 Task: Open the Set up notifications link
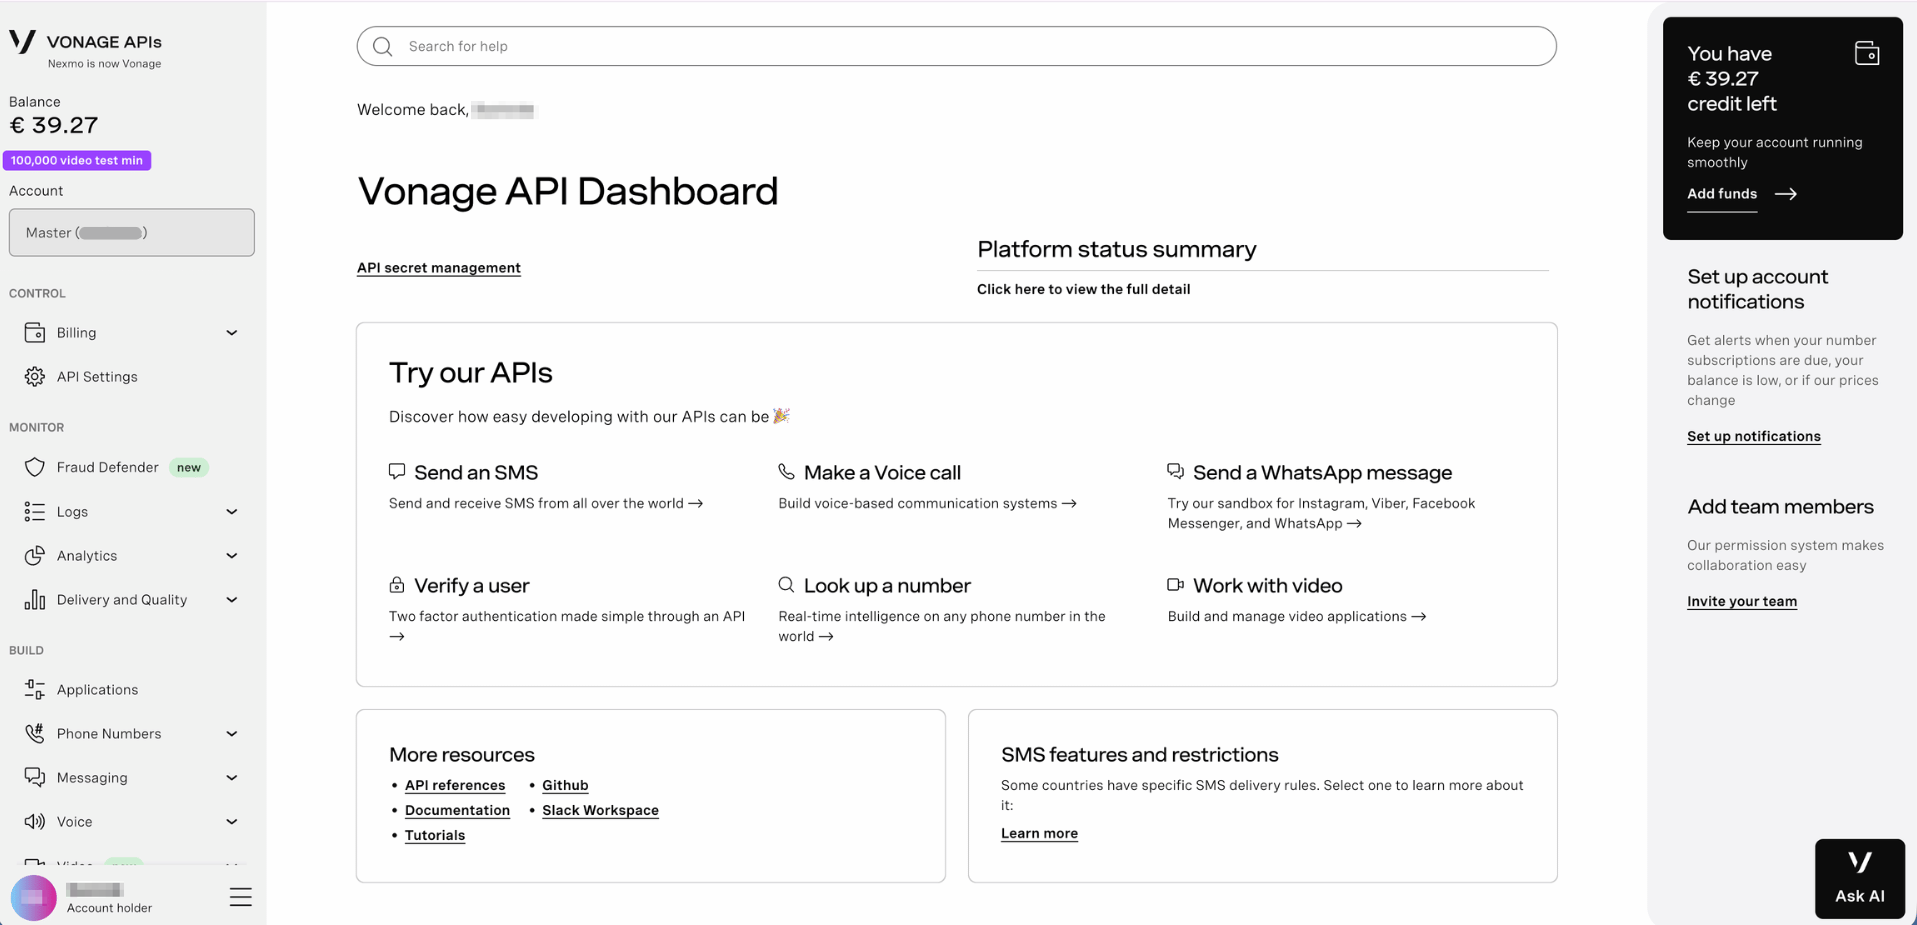tap(1754, 436)
